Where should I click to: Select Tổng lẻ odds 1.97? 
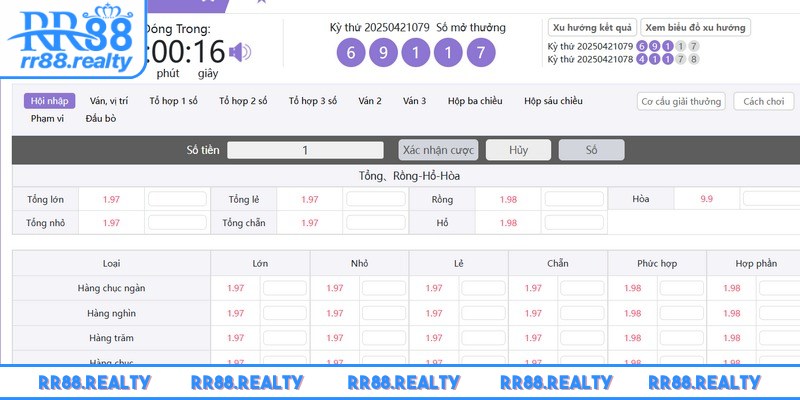coord(310,199)
